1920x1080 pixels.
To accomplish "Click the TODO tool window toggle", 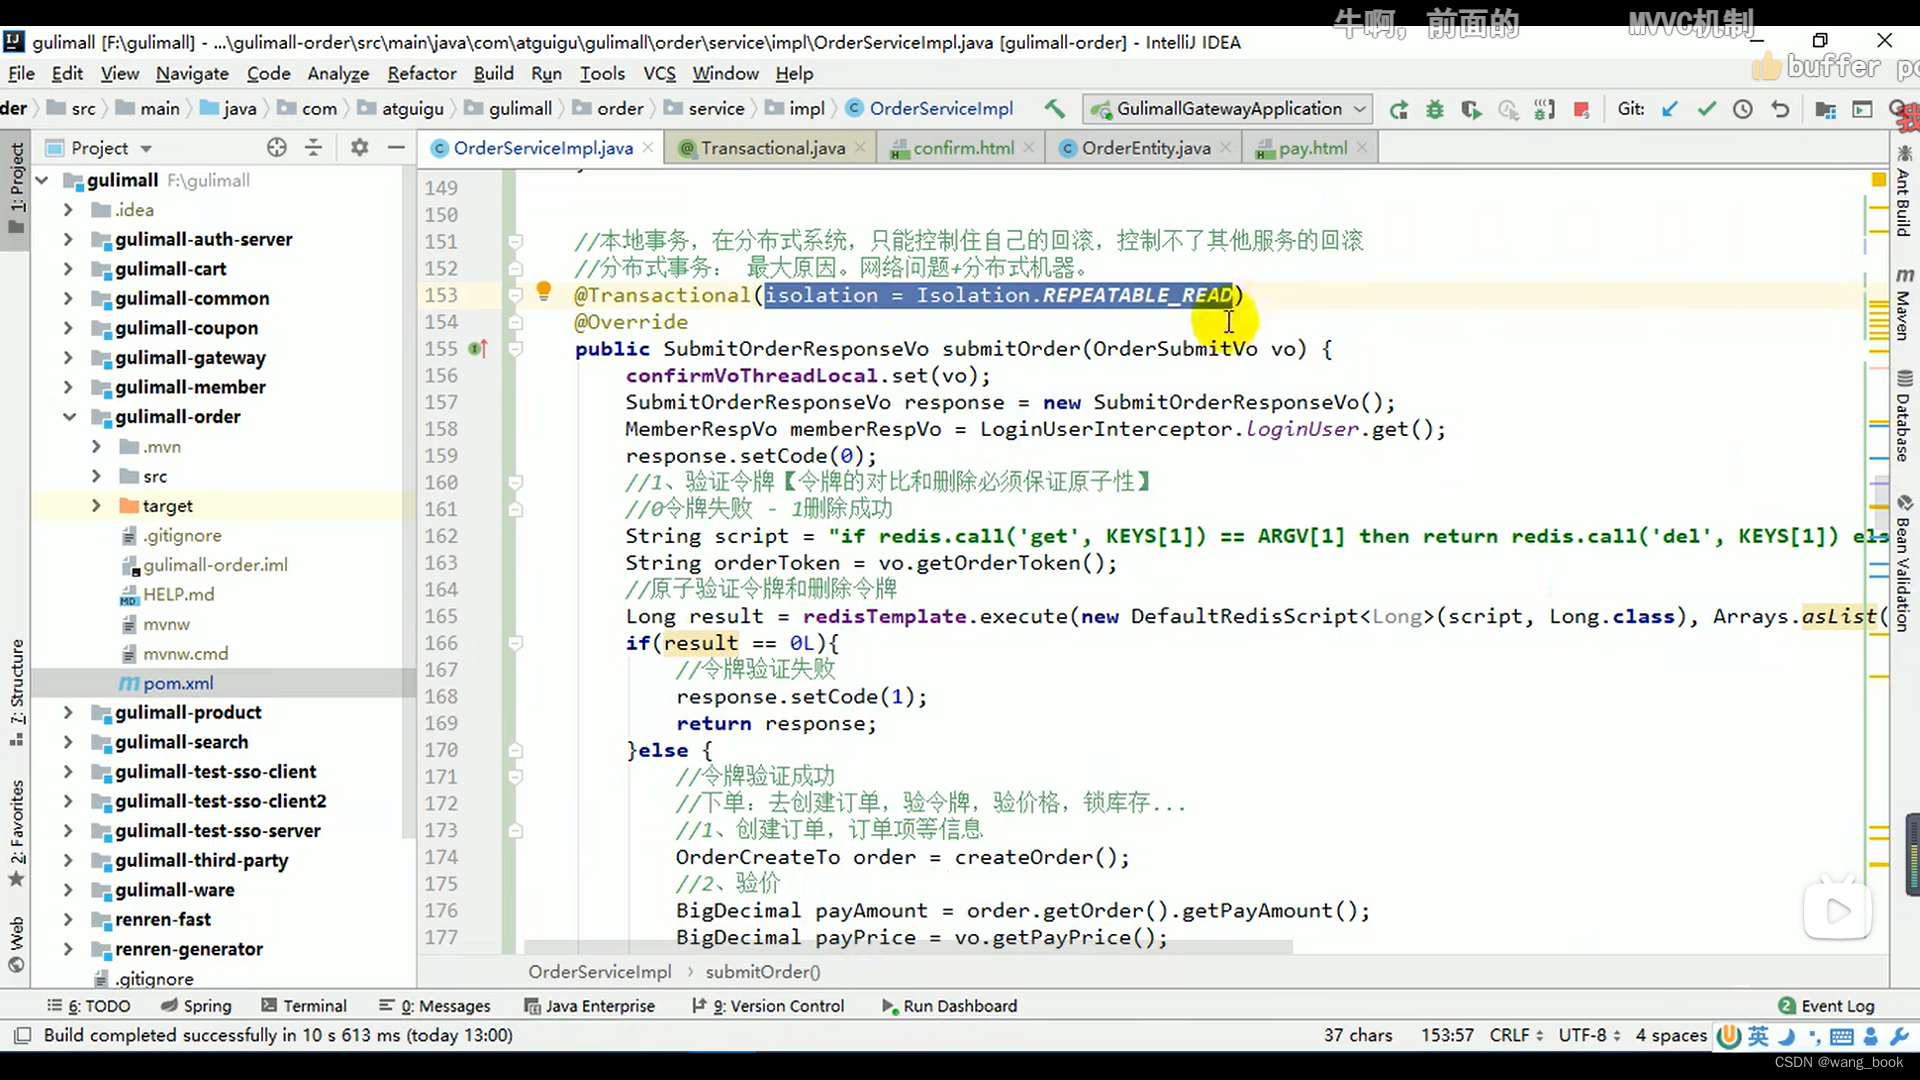I will (92, 1006).
